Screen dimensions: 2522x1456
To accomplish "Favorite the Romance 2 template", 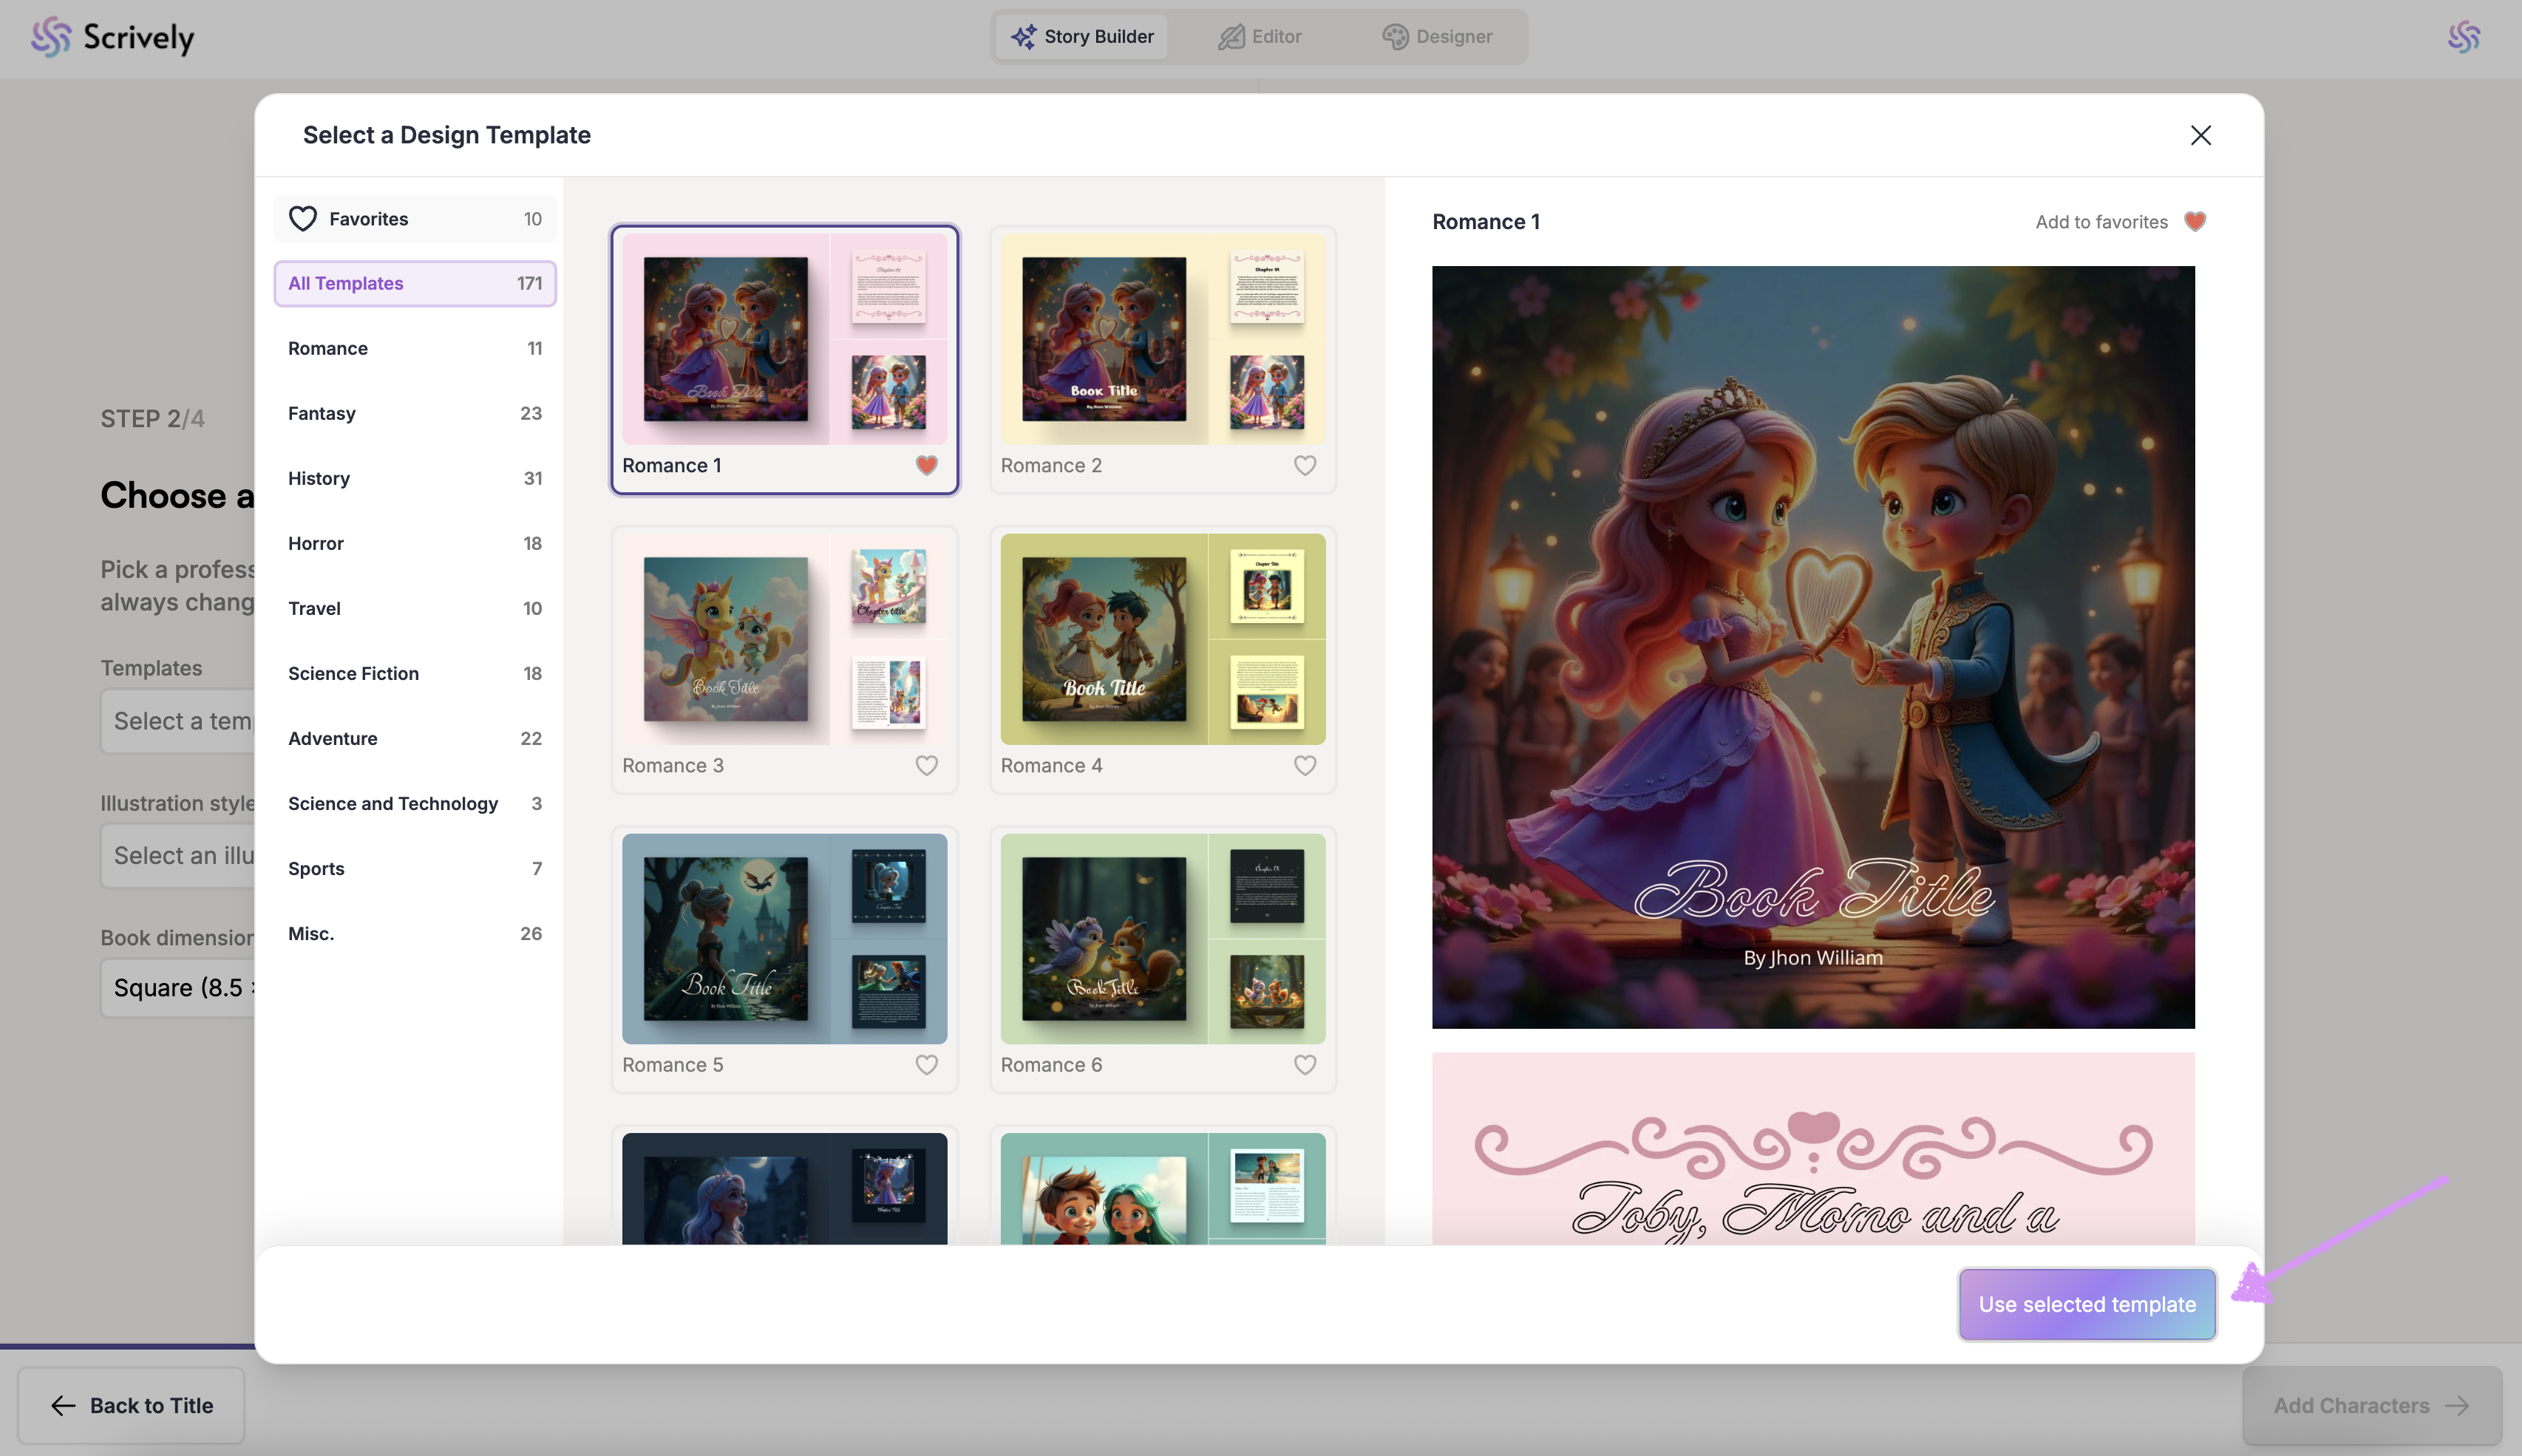I will pyautogui.click(x=1304, y=465).
